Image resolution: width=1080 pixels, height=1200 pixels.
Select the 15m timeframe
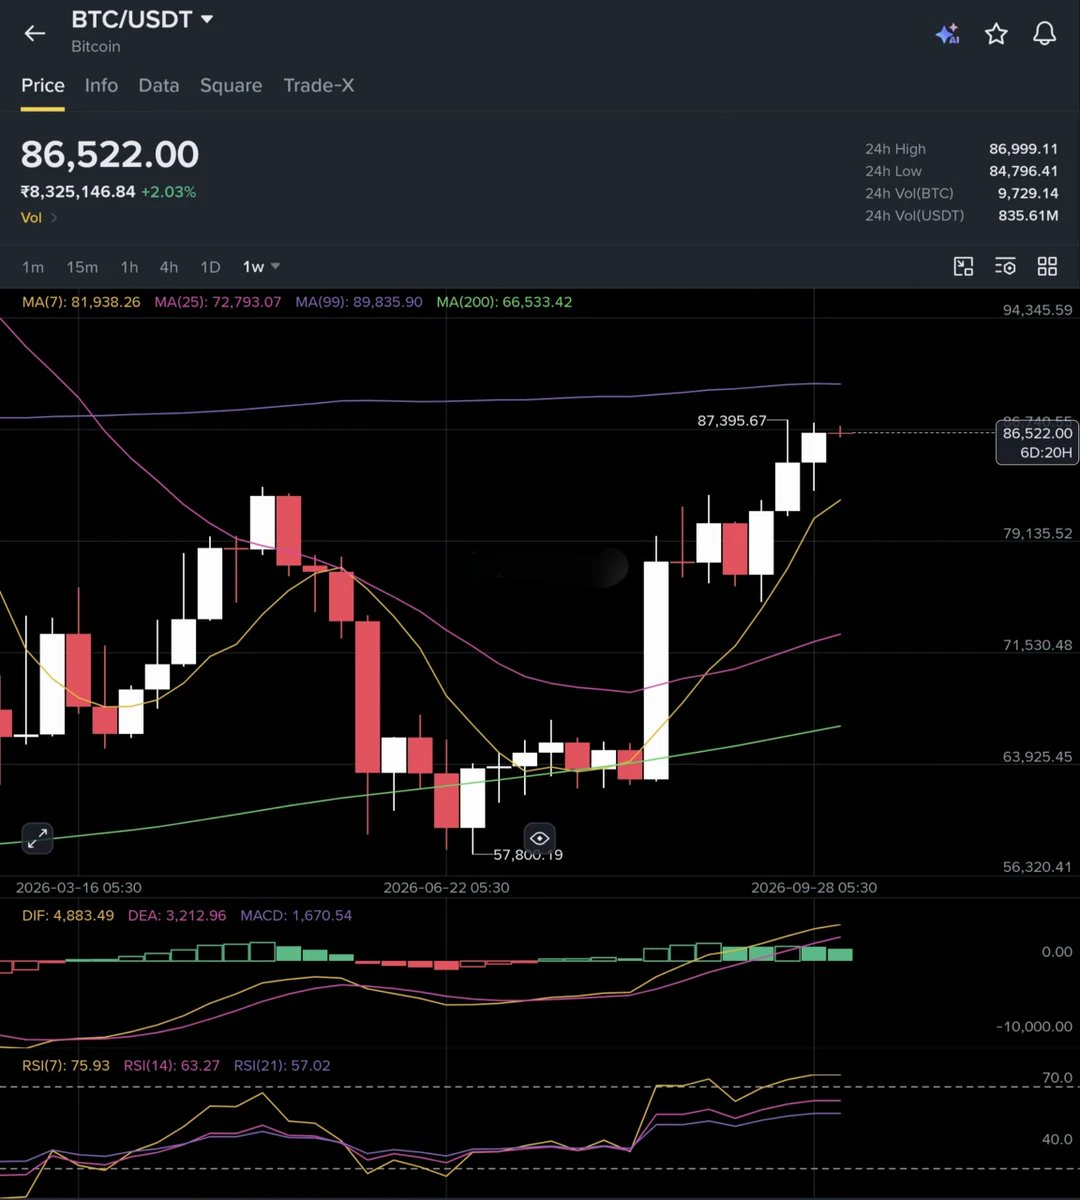[82, 267]
